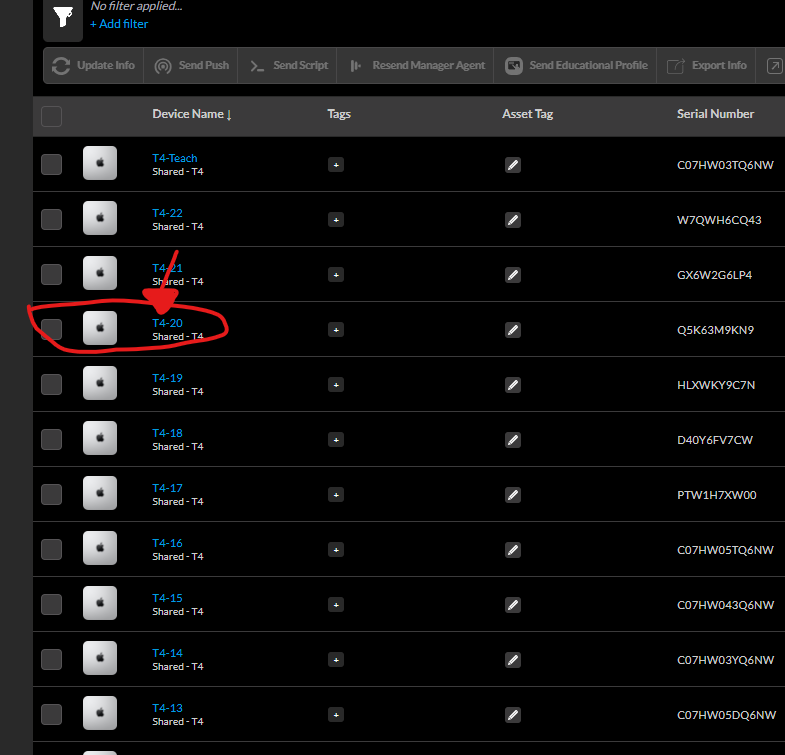785x755 pixels.
Task: Open the T4-15 device link
Action: click(167, 599)
